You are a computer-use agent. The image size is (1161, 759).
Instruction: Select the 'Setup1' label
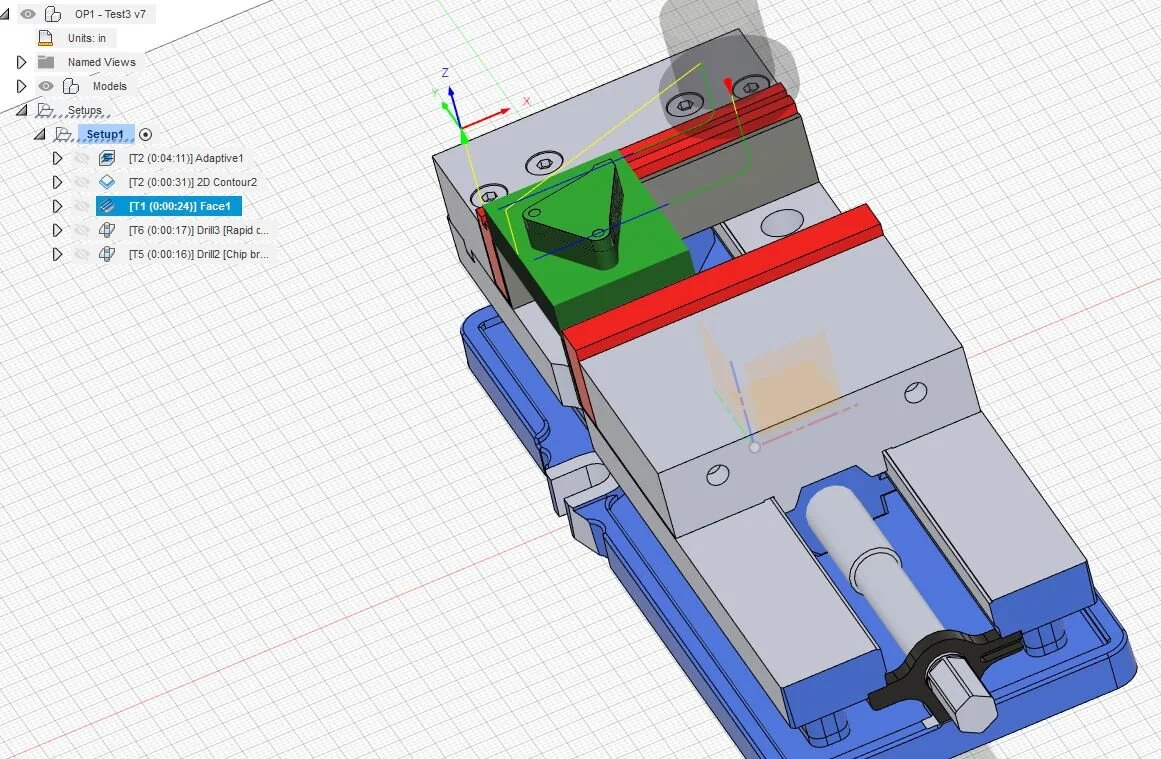coord(105,134)
